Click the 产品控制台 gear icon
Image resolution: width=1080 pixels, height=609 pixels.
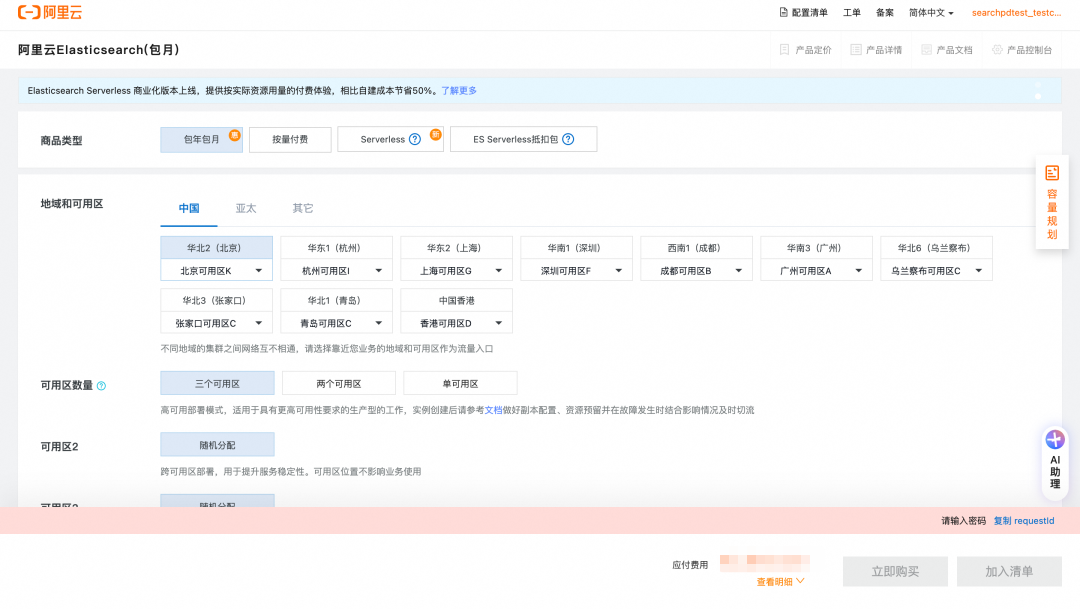pyautogui.click(x=997, y=50)
